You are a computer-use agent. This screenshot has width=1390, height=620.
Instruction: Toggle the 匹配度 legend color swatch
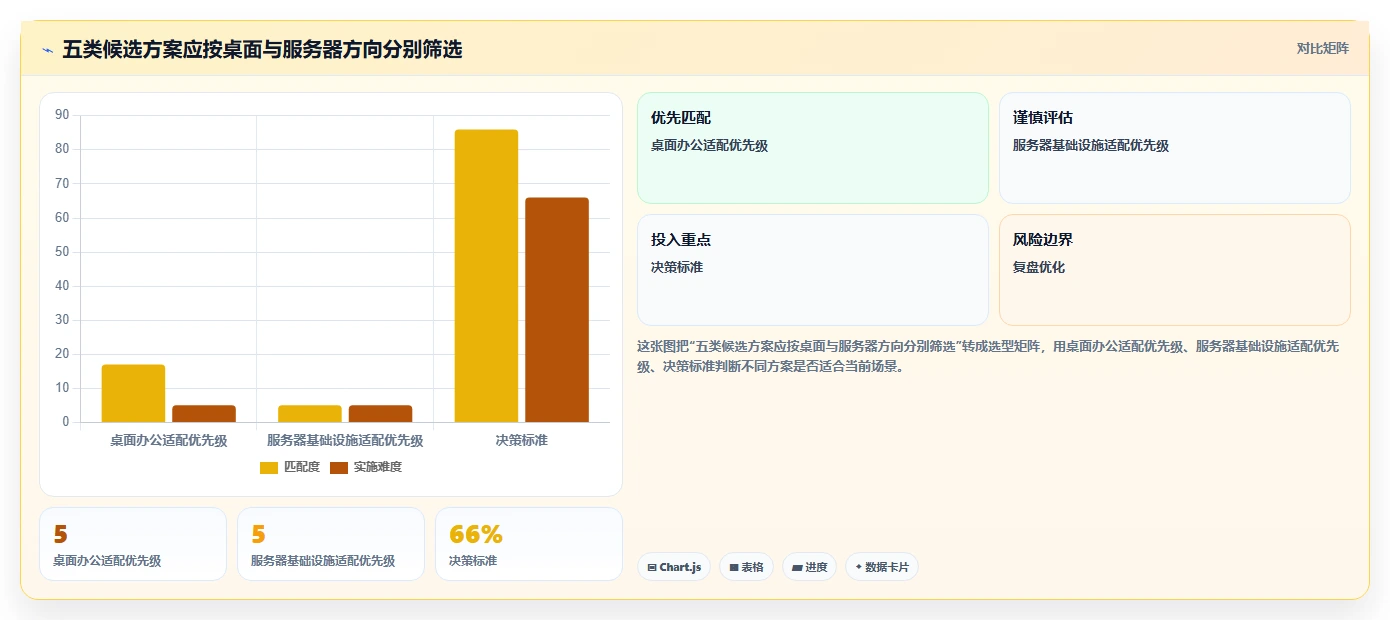[x=269, y=467]
